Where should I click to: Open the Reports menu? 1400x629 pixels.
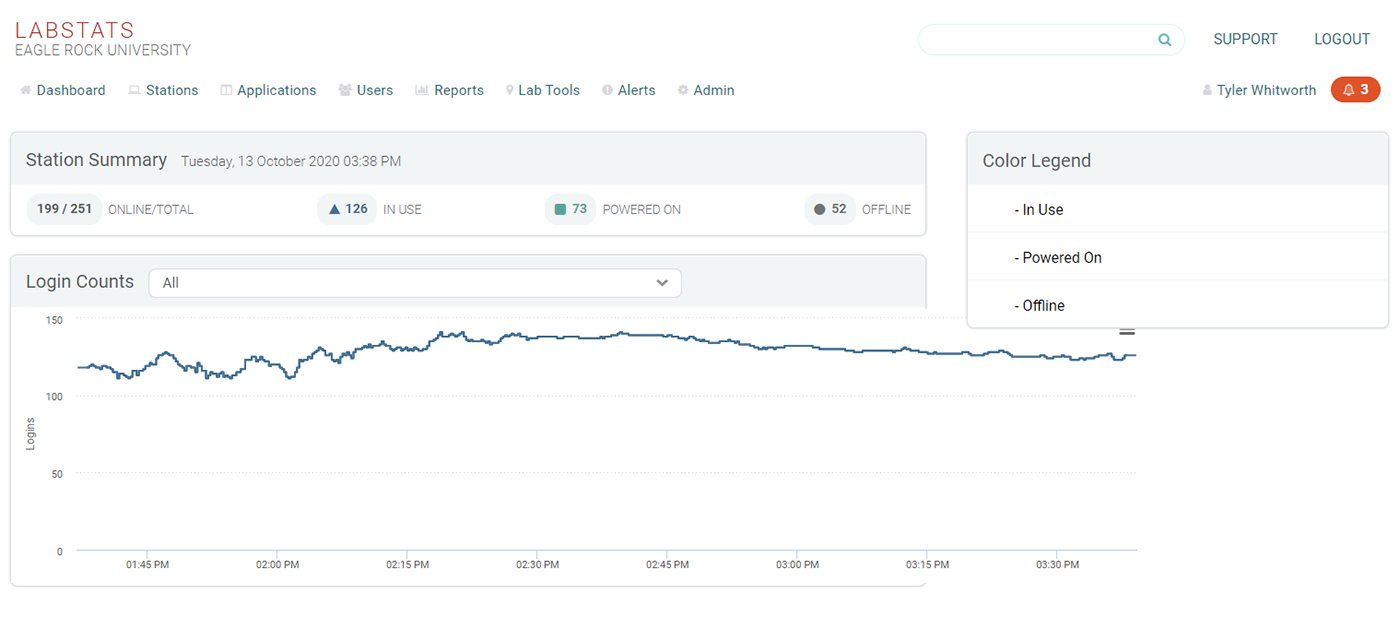[x=450, y=90]
